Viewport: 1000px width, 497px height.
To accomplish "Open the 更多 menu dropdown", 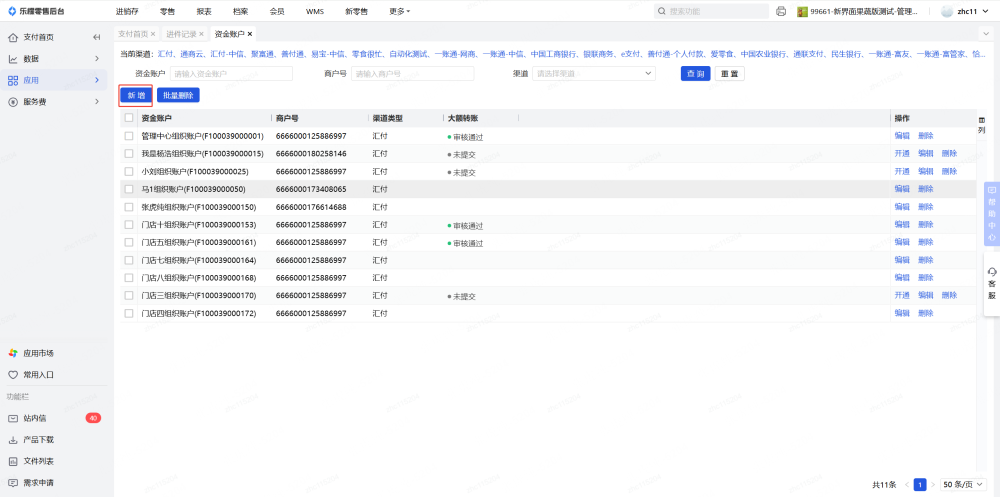I will pos(400,11).
